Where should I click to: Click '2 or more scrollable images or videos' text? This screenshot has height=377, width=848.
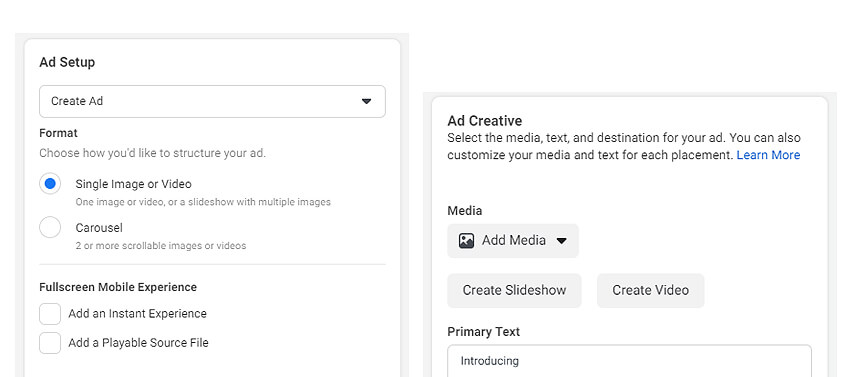coord(161,246)
